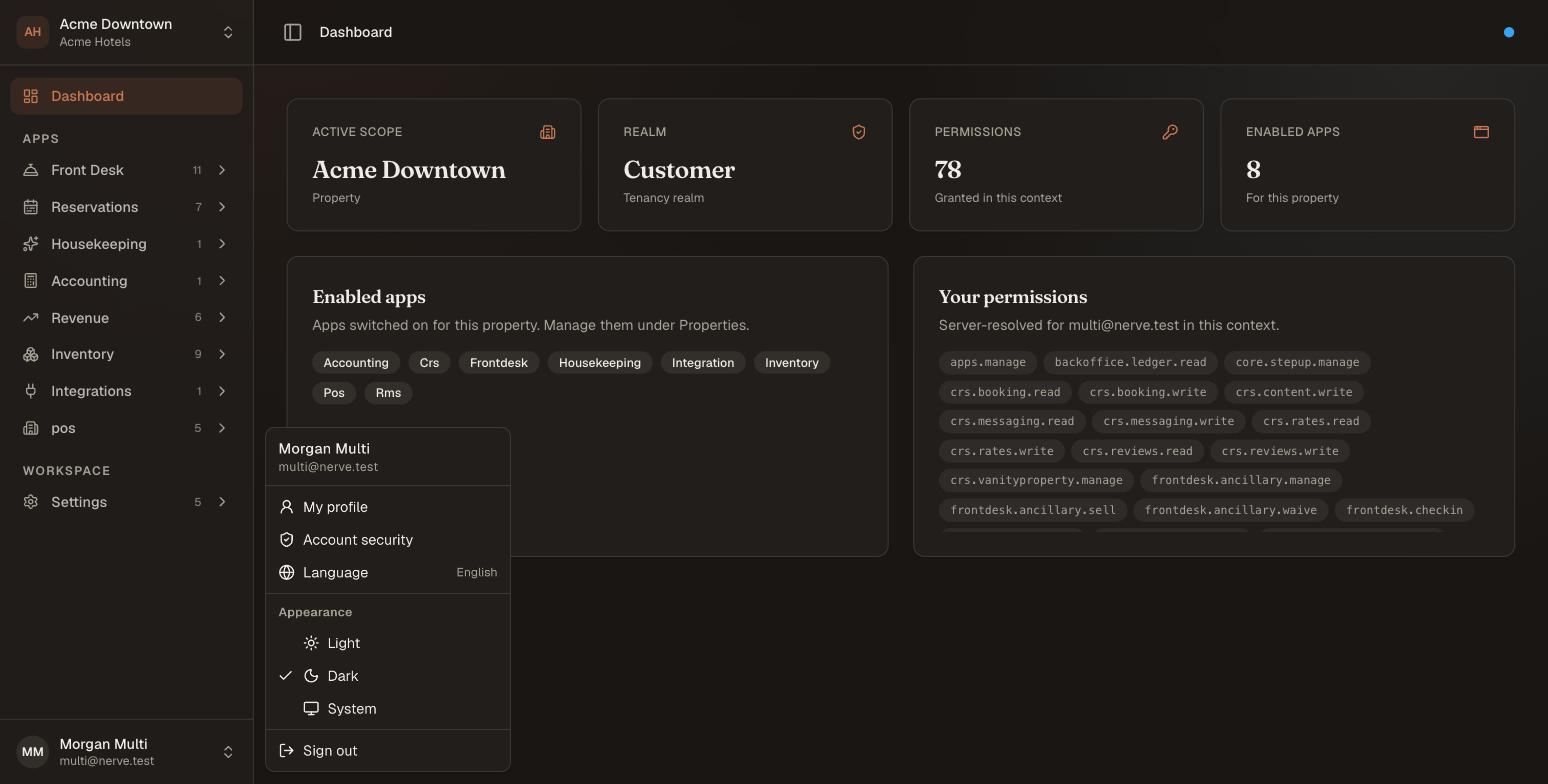Select Dark appearance mode
The width and height of the screenshot is (1548, 784).
[x=388, y=676]
